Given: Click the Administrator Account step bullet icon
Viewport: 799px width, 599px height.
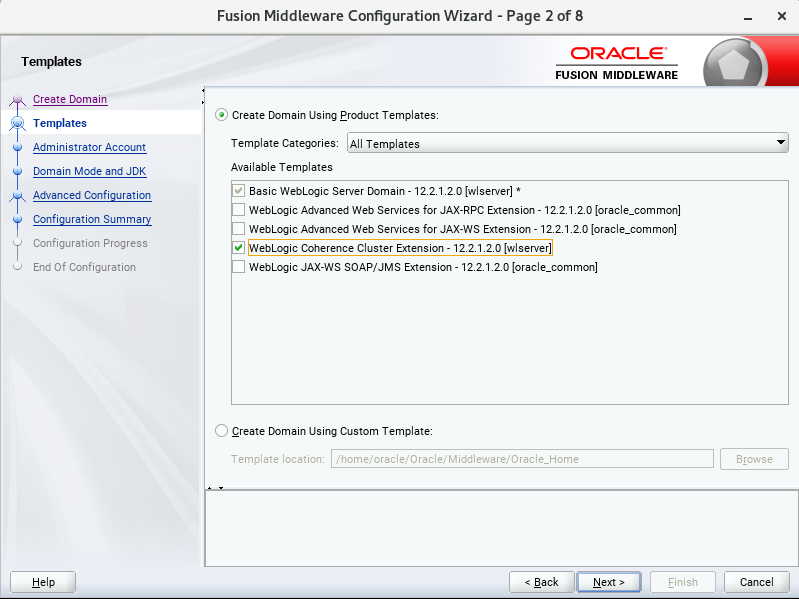Looking at the screenshot, I should pos(17,148).
